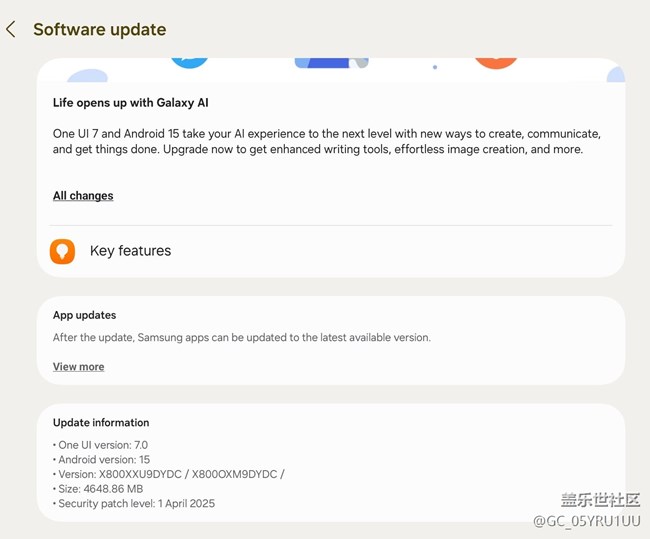This screenshot has width=650, height=539.
Task: Select the X800XXU9DYDC version line
Action: click(171, 474)
